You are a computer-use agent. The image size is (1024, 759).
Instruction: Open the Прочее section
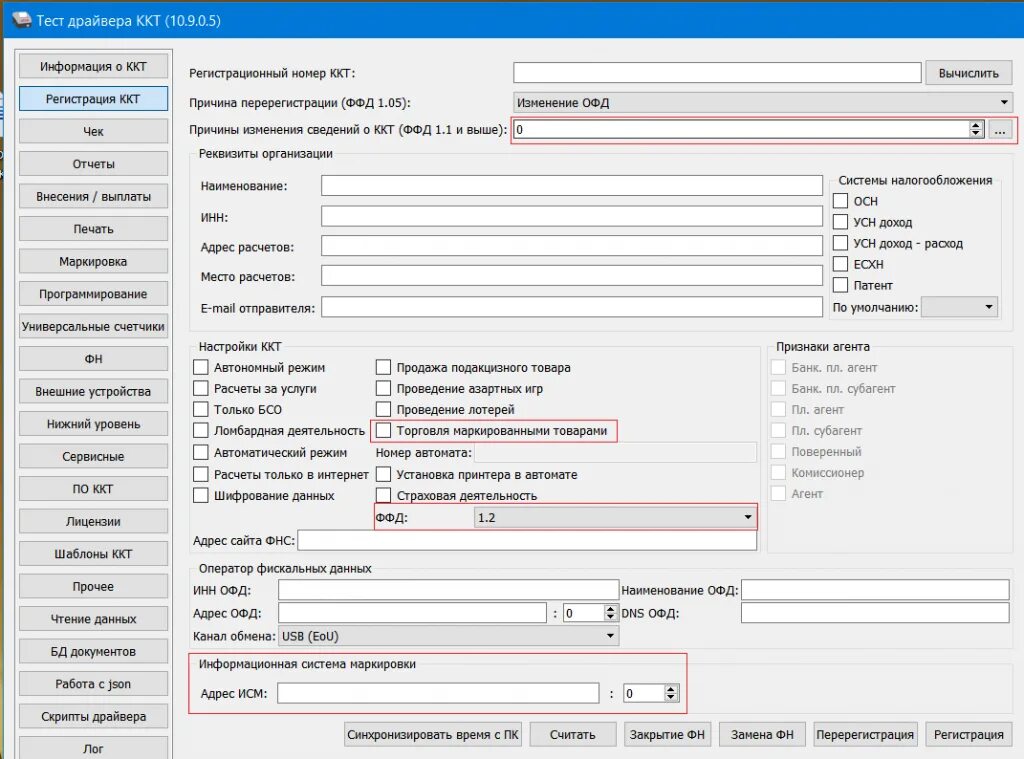tap(93, 587)
